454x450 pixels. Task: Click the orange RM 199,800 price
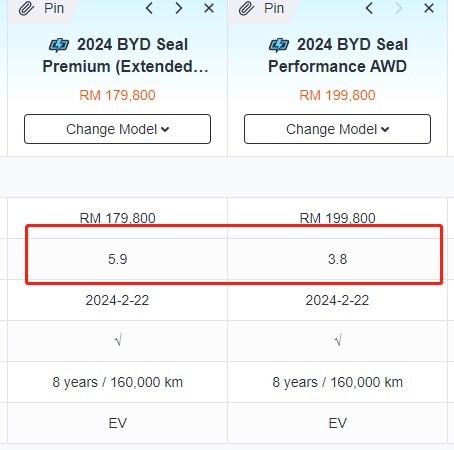[337, 95]
